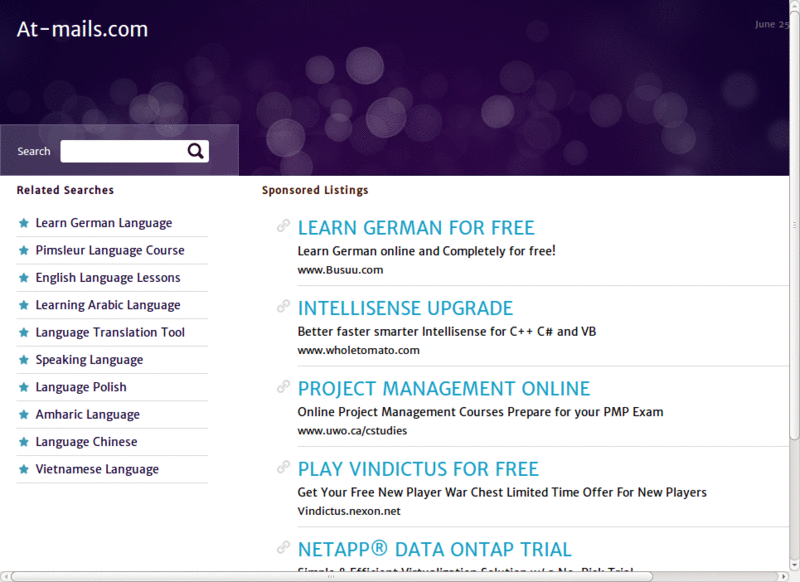Click star icon beside Speaking Language
This screenshot has width=800, height=582.
pyautogui.click(x=23, y=360)
